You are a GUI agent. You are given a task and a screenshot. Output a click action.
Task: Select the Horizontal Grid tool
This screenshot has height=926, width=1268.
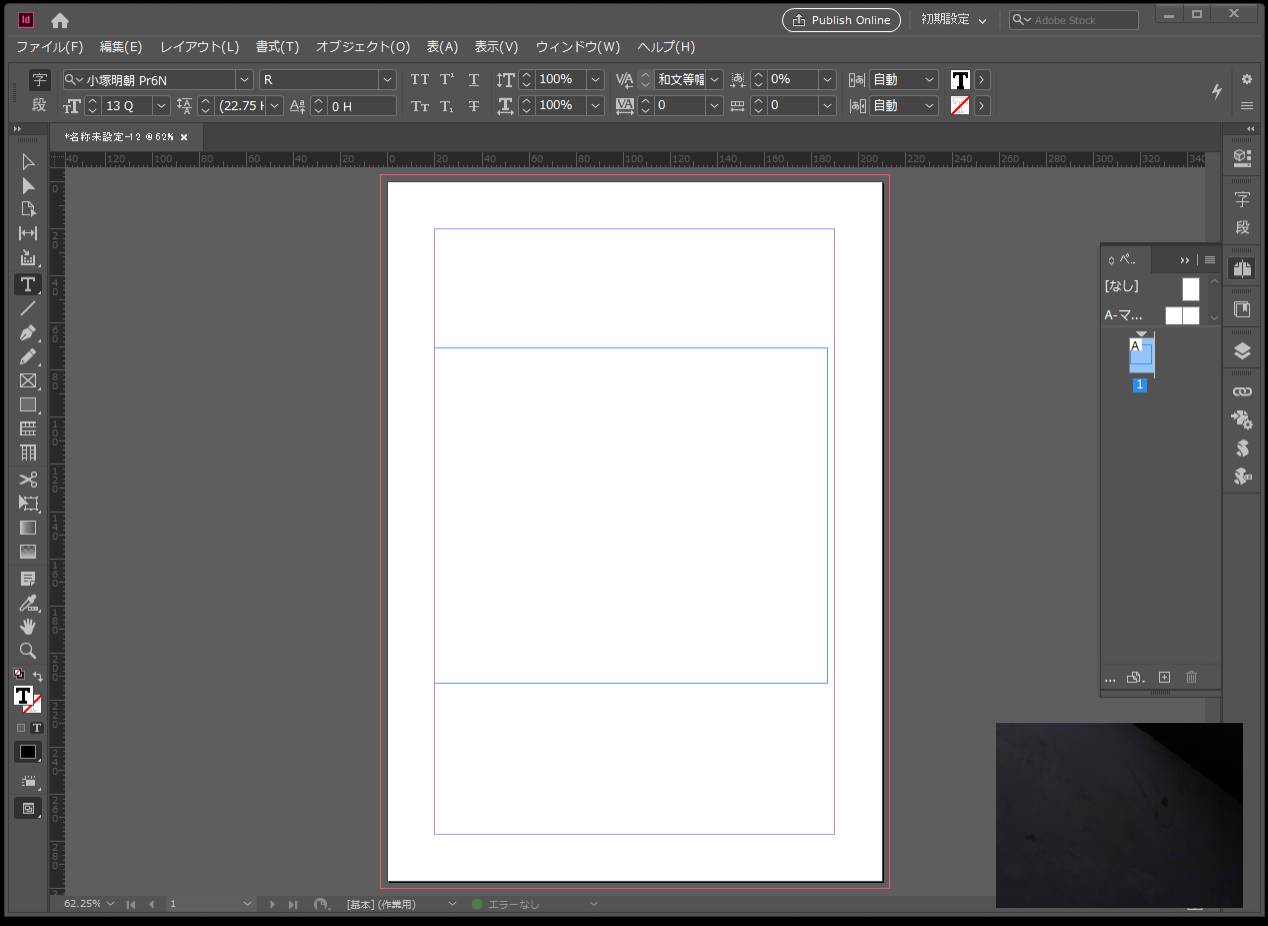pyautogui.click(x=28, y=429)
